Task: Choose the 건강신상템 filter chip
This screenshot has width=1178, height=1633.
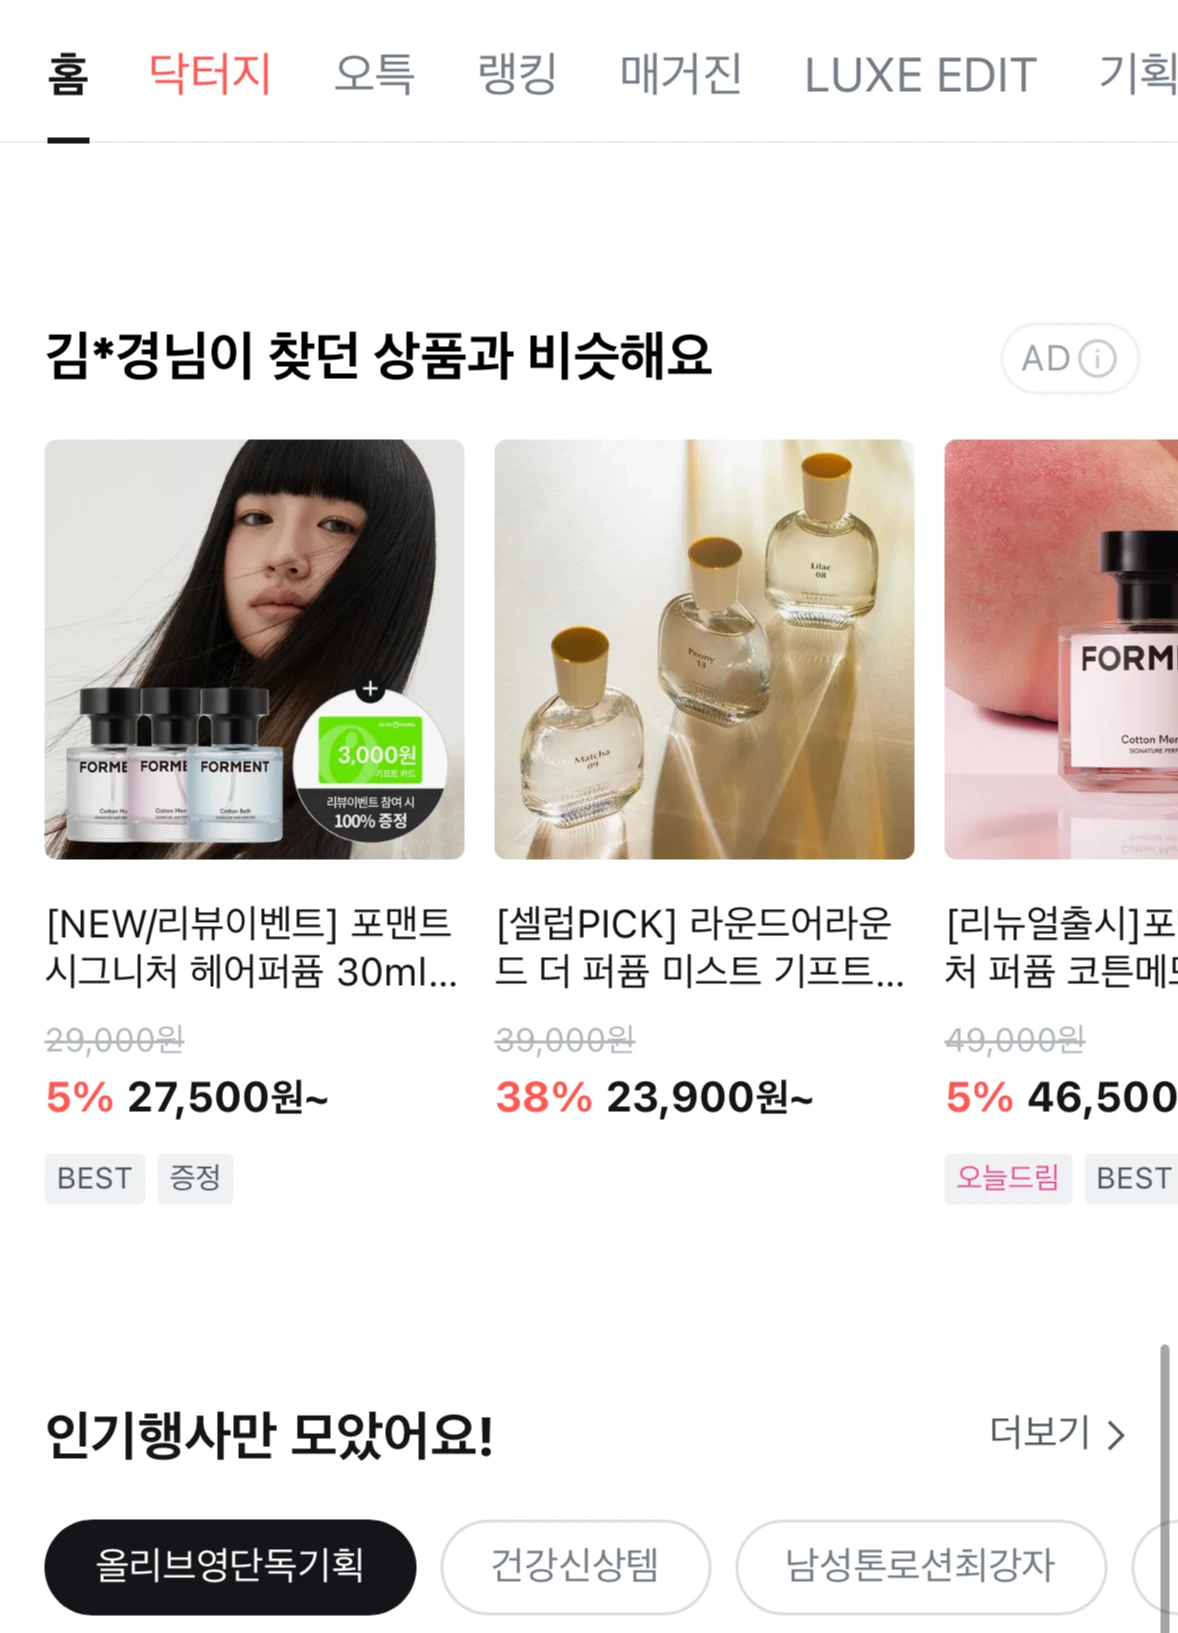Action: pyautogui.click(x=575, y=1567)
